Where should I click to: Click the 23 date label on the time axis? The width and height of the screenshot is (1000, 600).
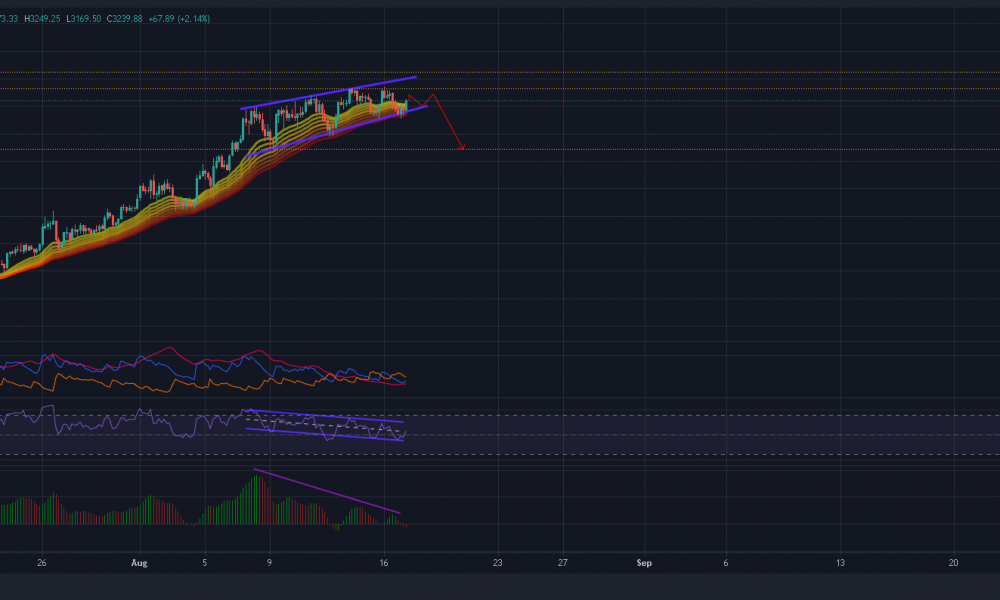point(497,562)
